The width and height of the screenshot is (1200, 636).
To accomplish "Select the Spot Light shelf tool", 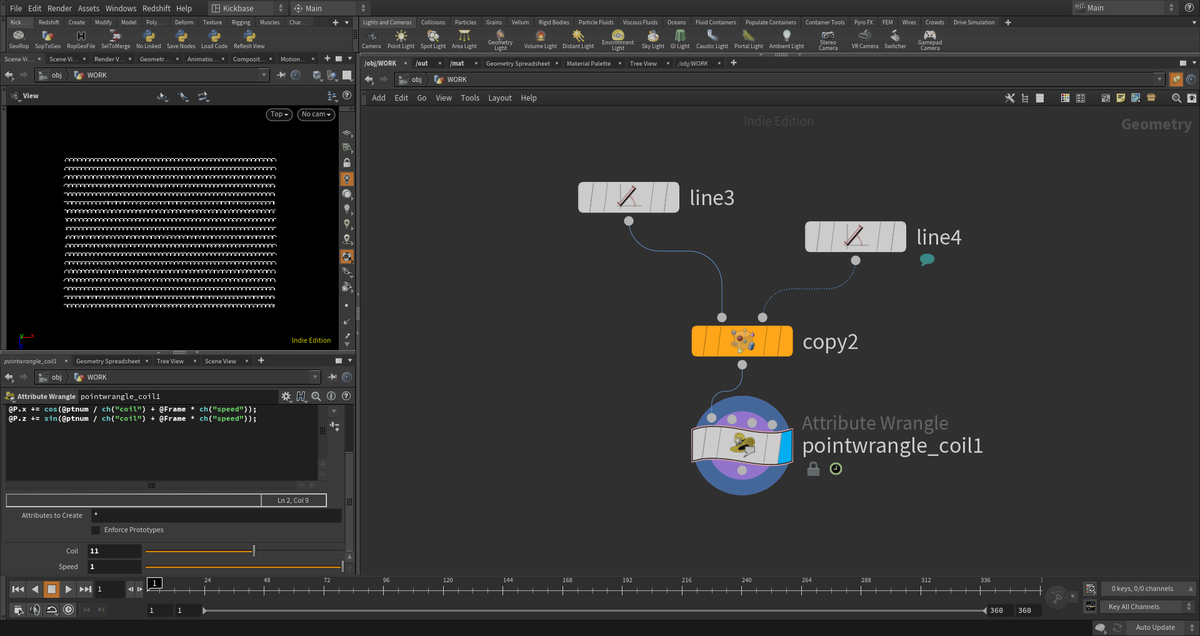I will click(433, 39).
